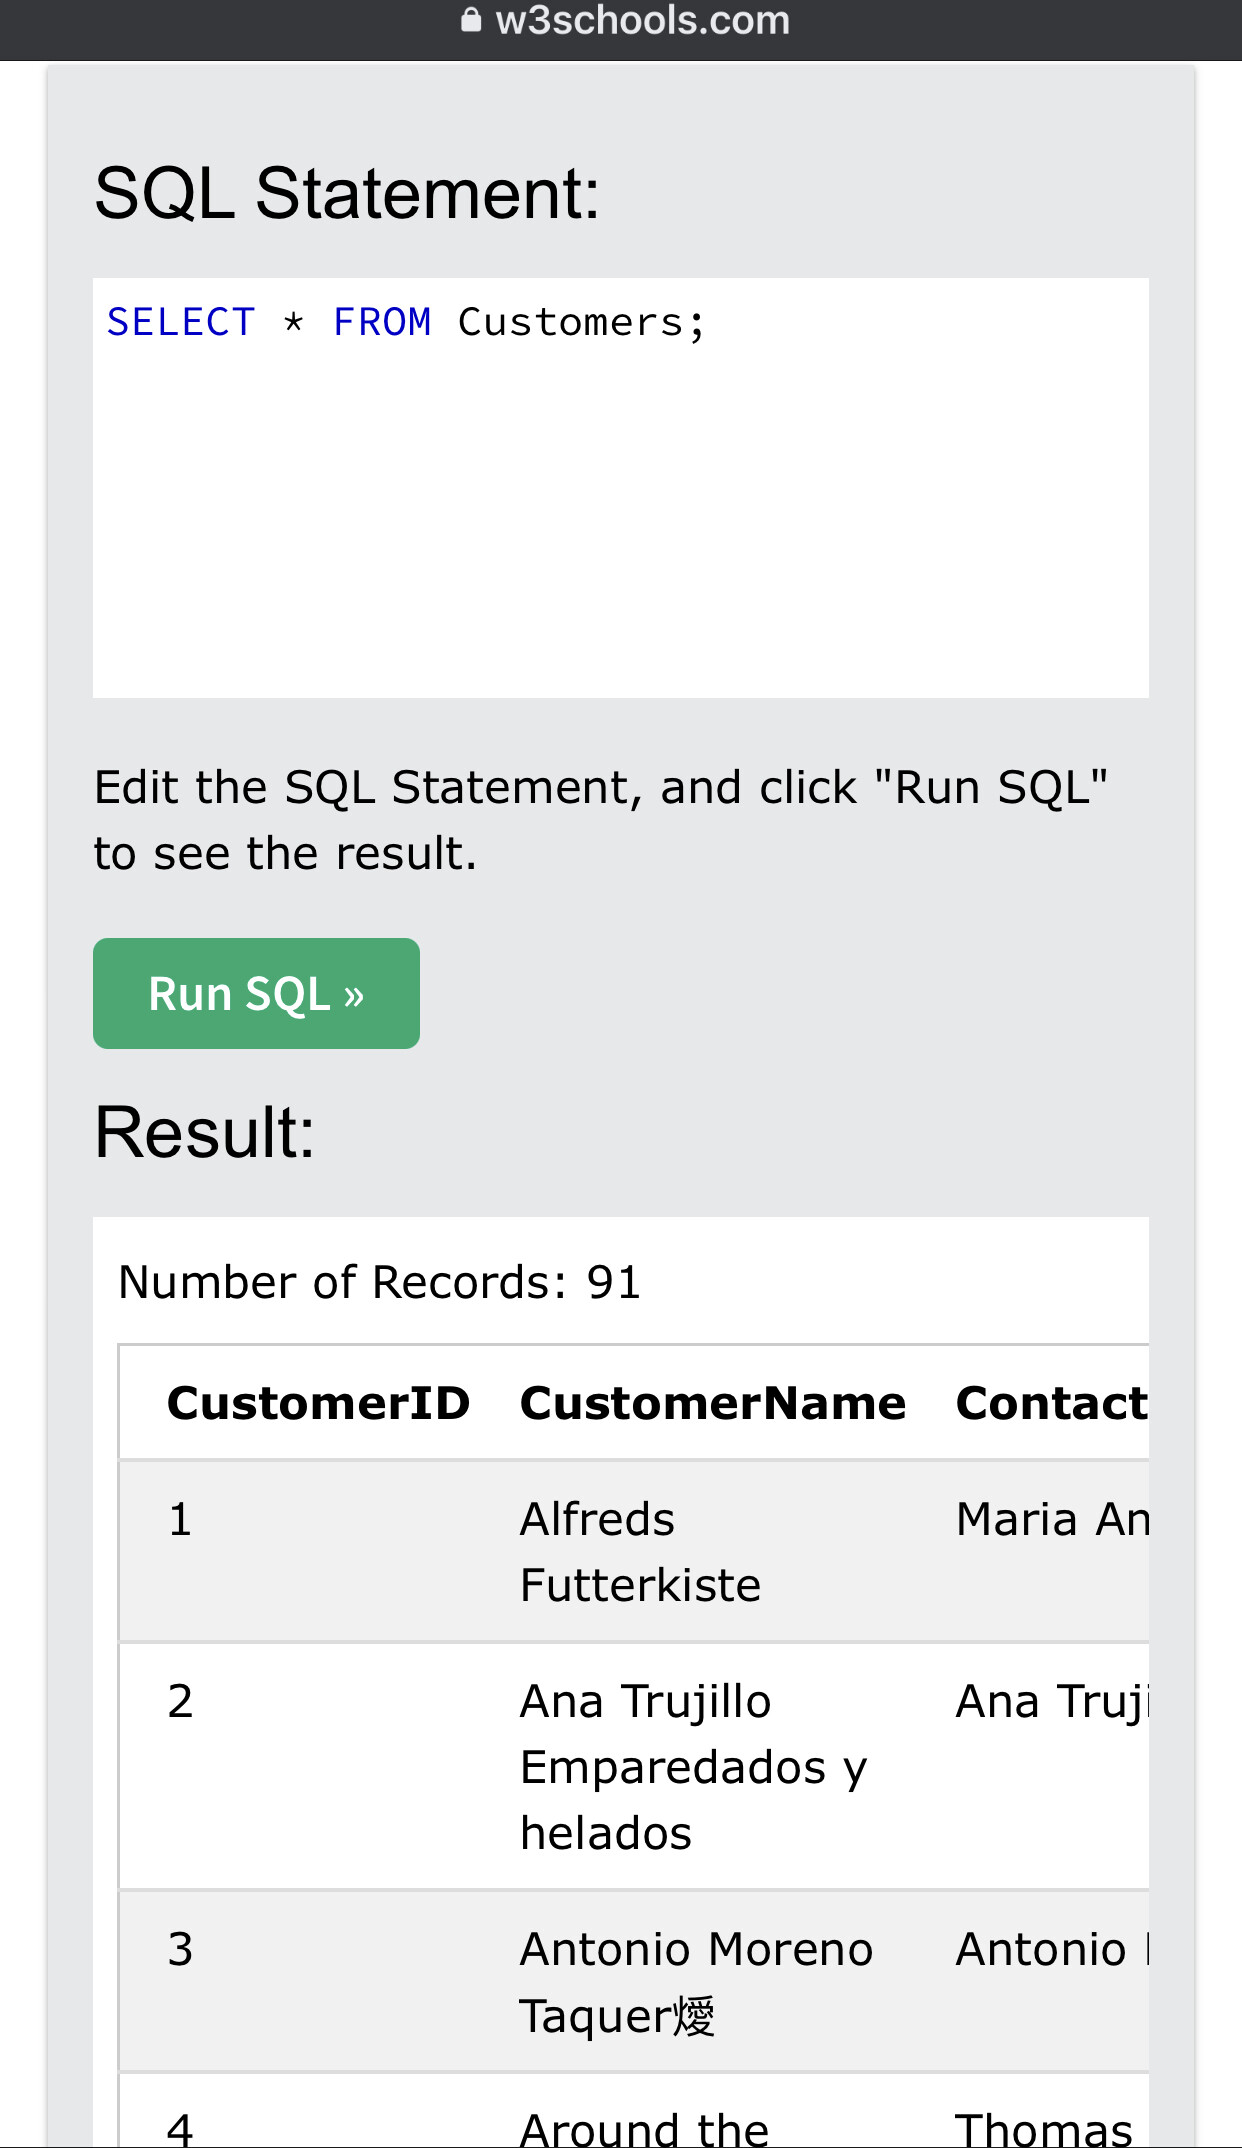Screen dimensions: 1242x2148
Task: Click the SQL Statement: heading
Action: tap(347, 194)
